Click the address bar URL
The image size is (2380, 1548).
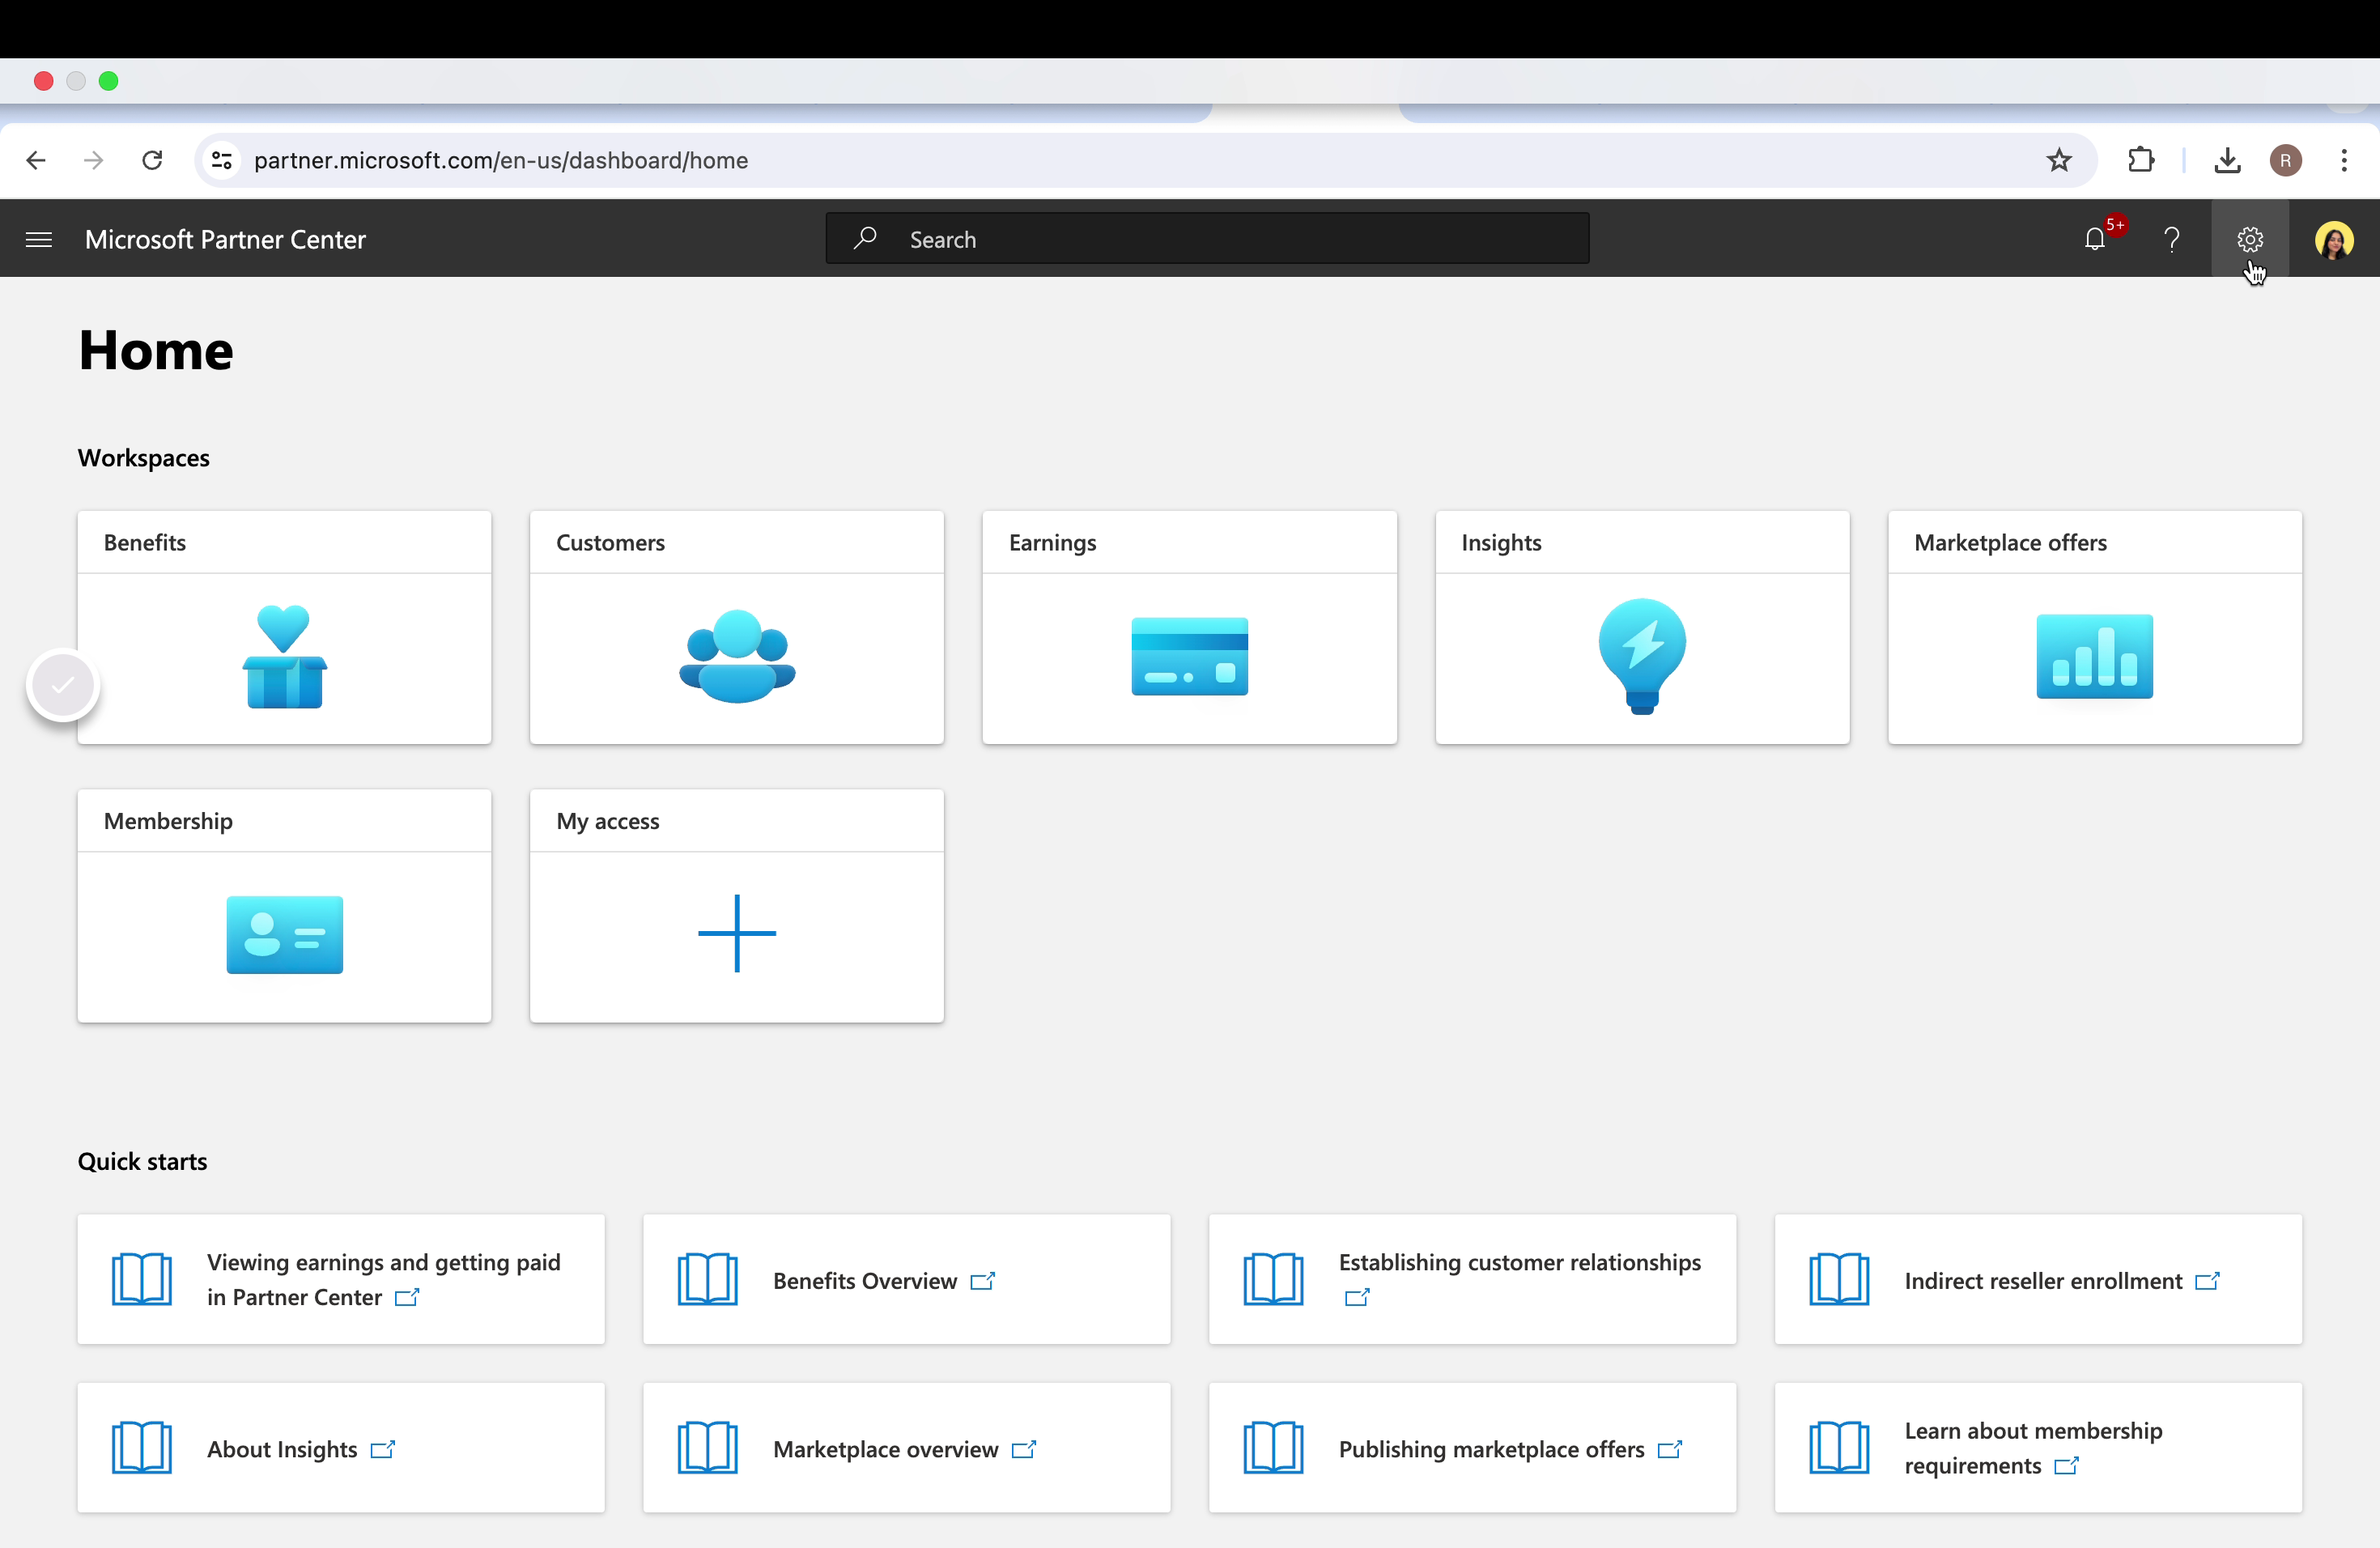pos(501,160)
